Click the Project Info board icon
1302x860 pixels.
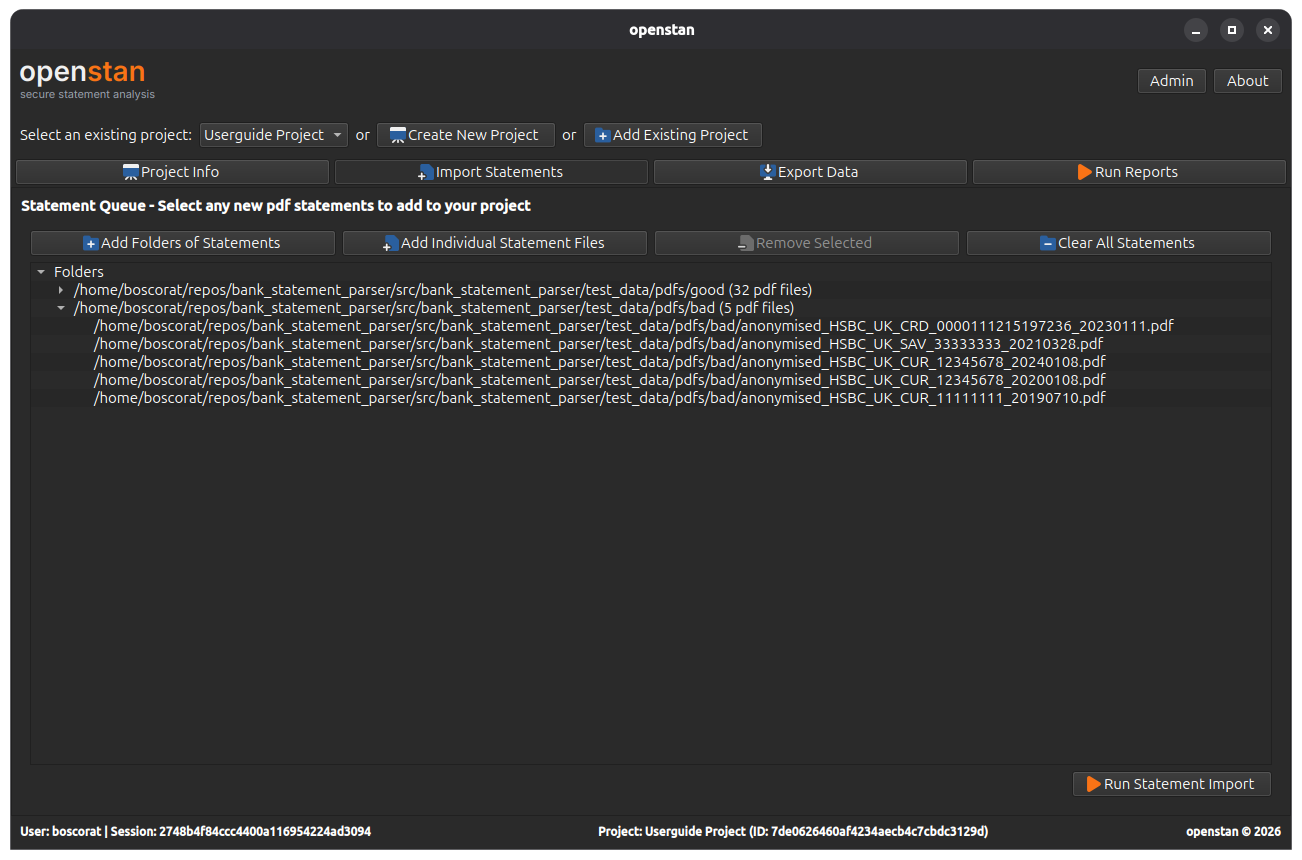[x=131, y=172]
